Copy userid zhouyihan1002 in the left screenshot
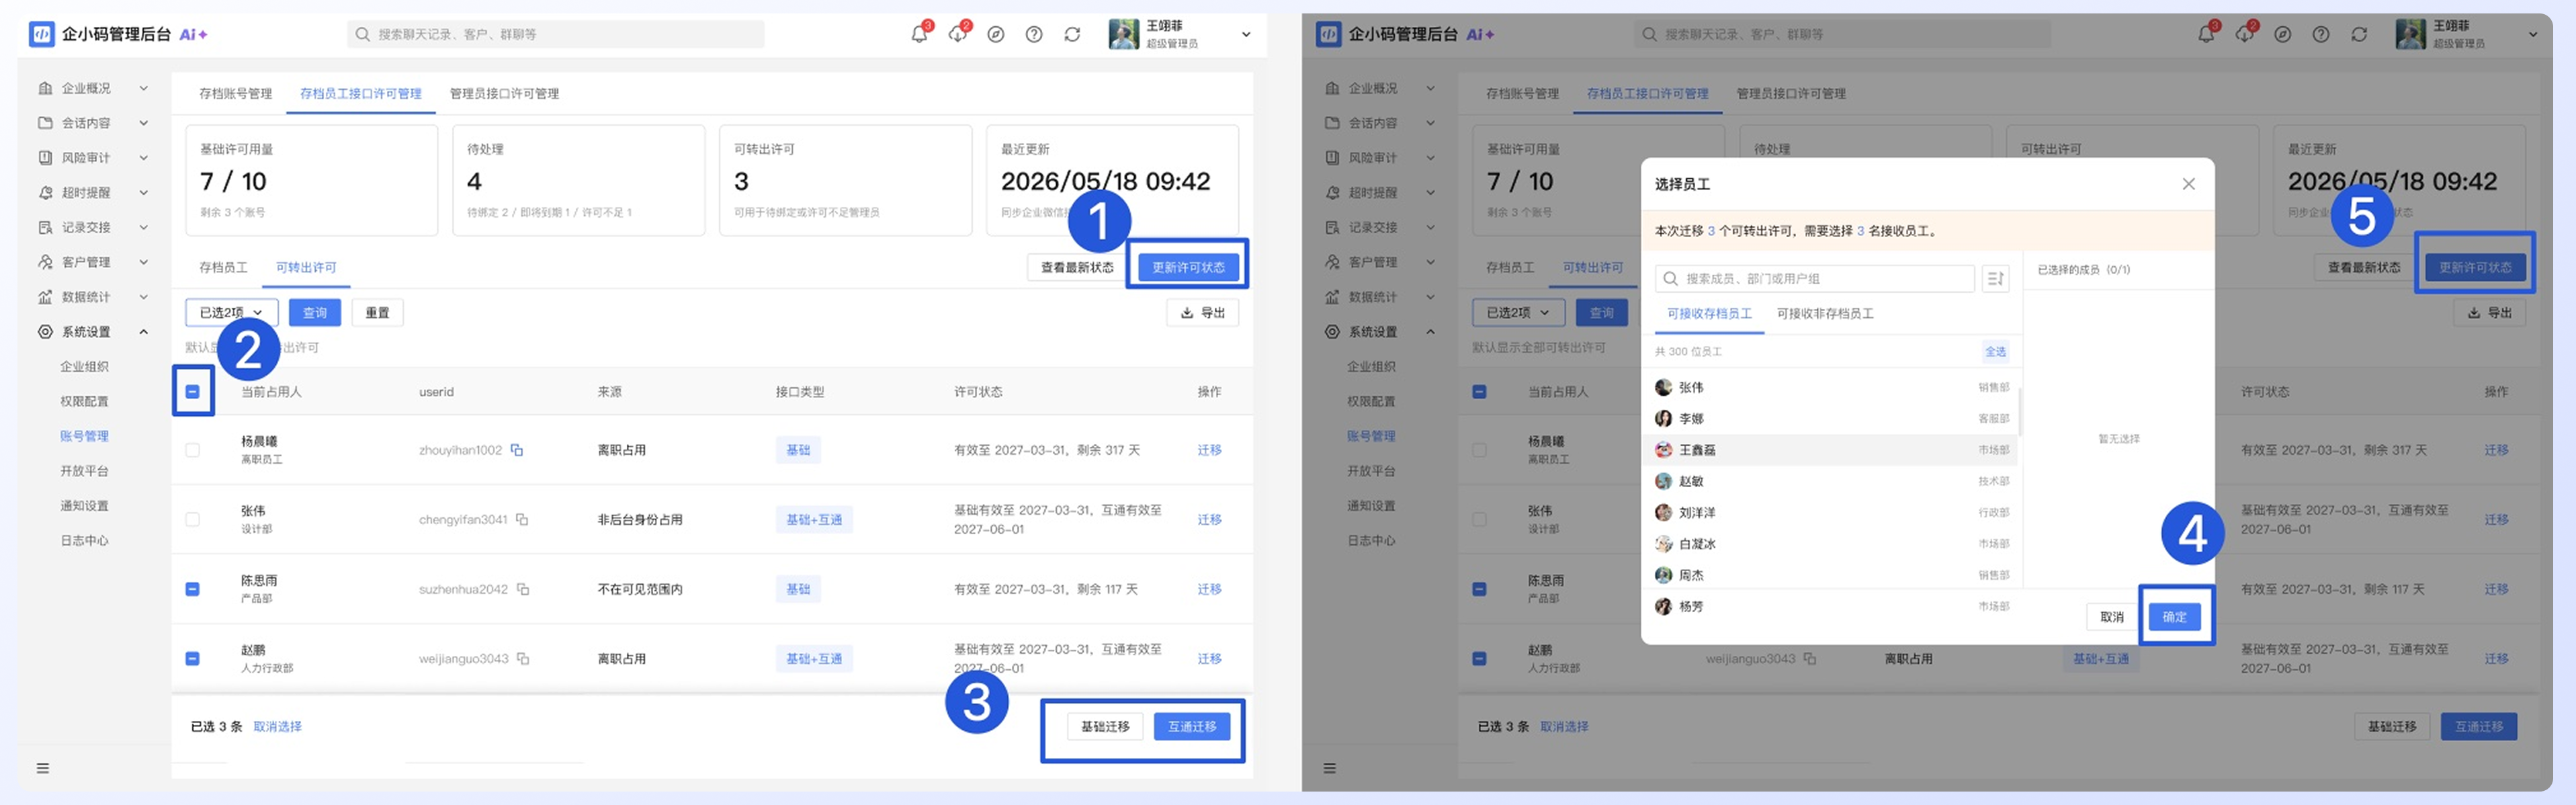The image size is (2576, 805). click(x=517, y=450)
